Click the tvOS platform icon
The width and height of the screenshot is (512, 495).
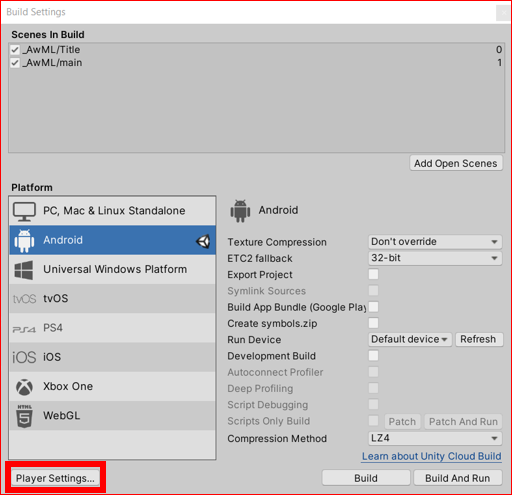(24, 299)
